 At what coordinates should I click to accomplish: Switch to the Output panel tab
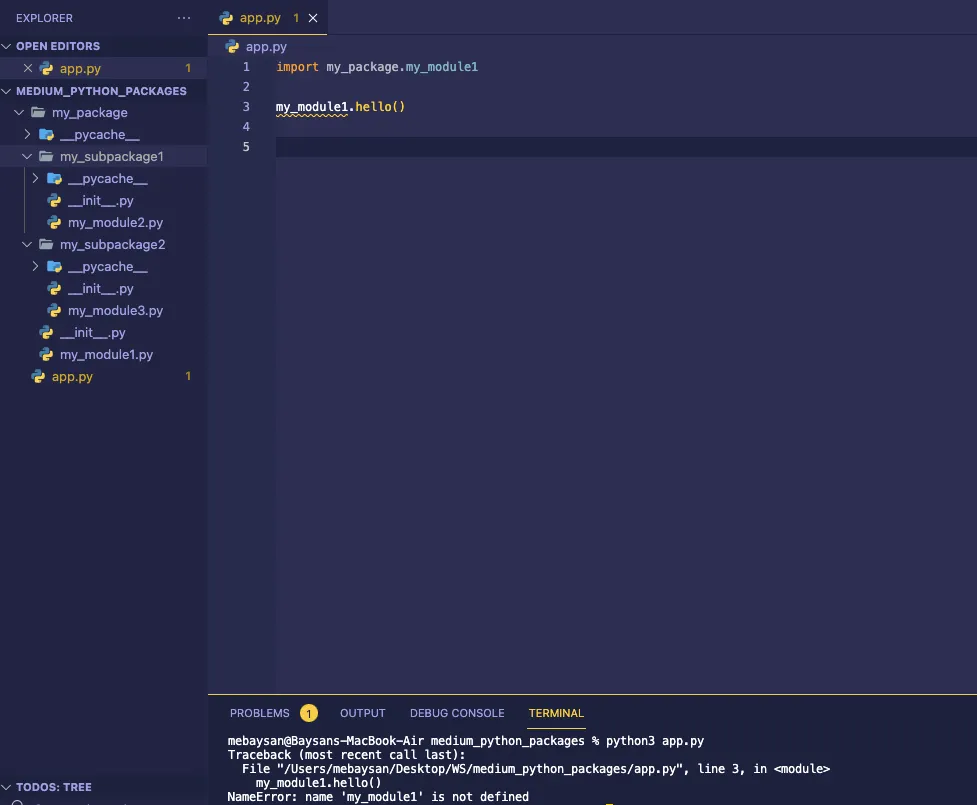pyautogui.click(x=363, y=713)
